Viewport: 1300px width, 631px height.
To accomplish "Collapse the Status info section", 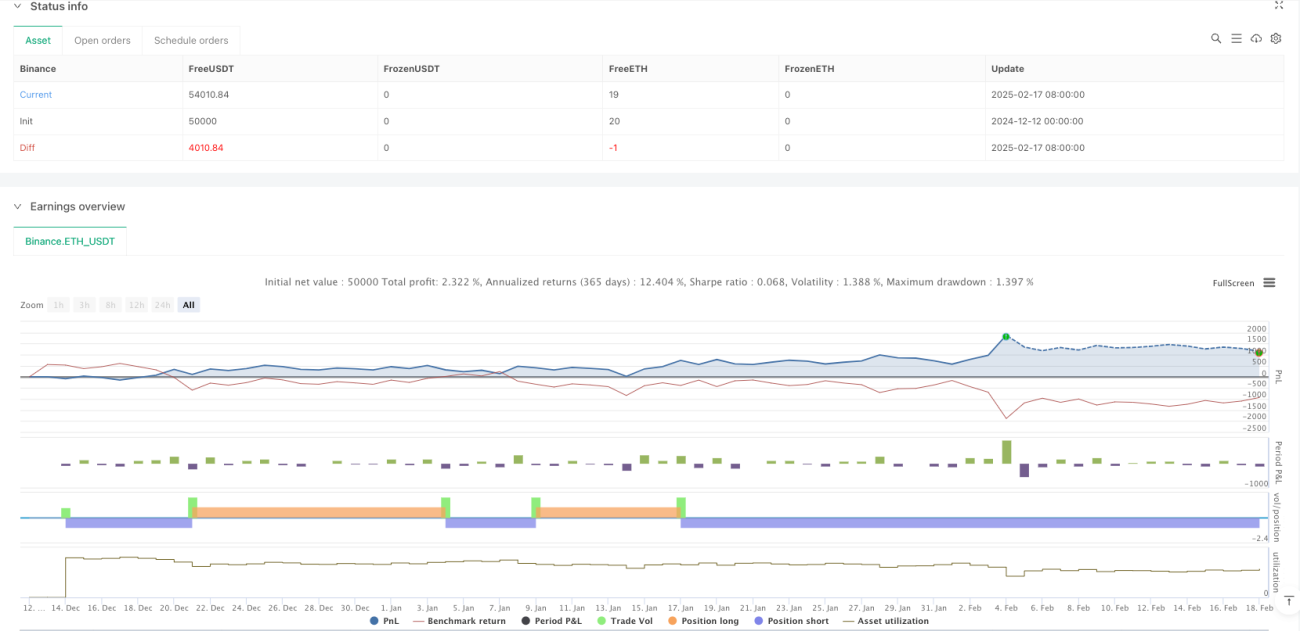I will pos(16,6).
